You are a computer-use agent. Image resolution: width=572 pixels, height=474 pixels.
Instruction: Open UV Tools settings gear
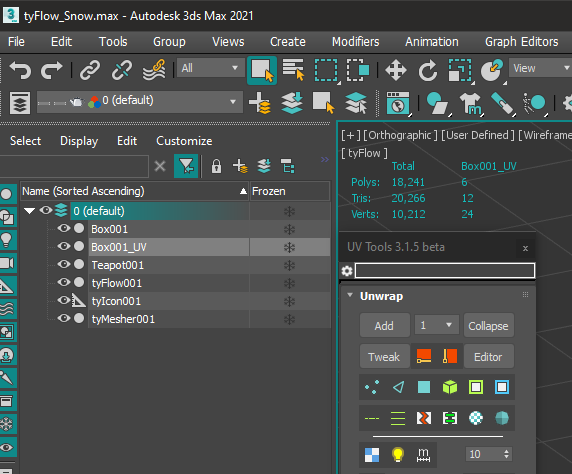pos(347,271)
